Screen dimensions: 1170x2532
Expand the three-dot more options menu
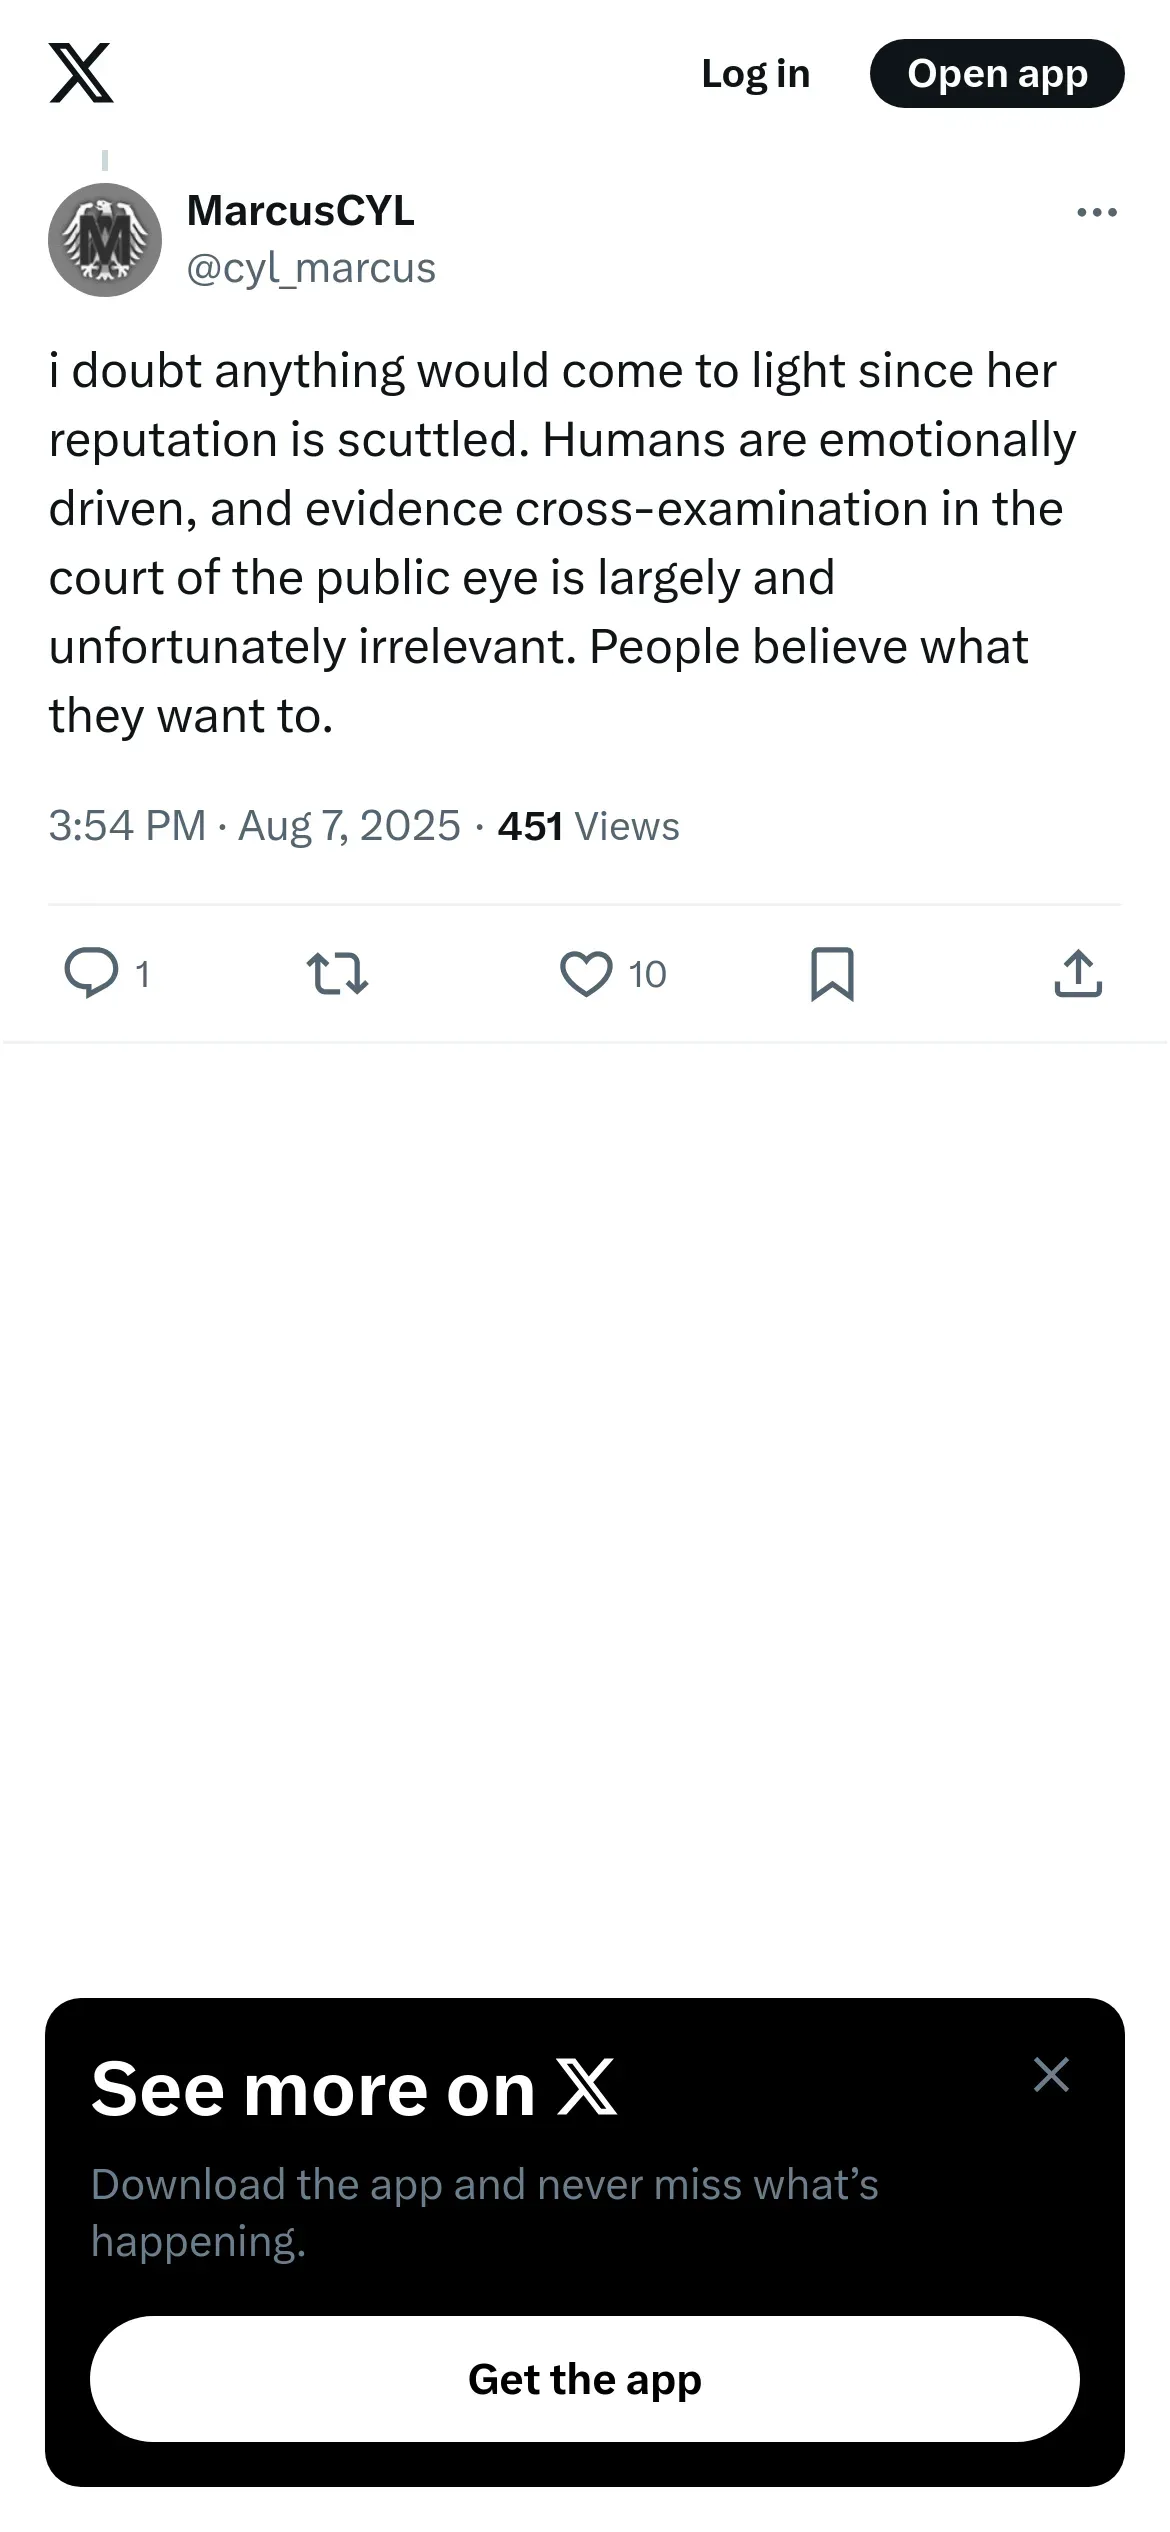click(1096, 212)
